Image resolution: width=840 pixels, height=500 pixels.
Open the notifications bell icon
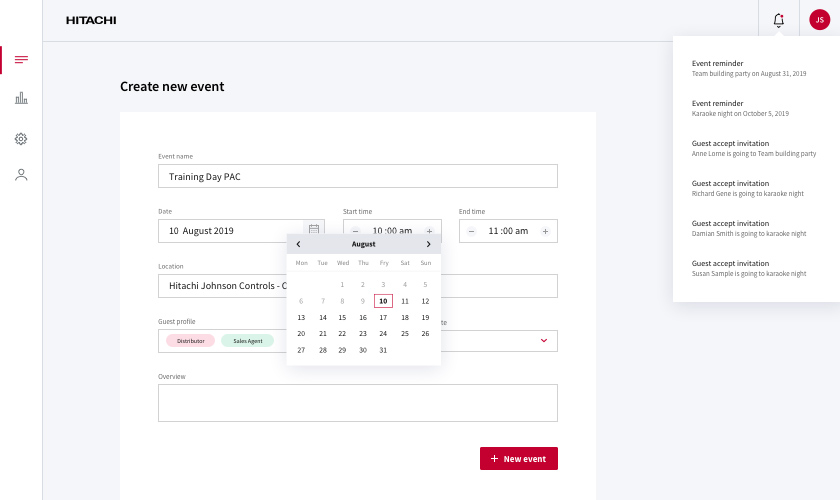coord(778,20)
